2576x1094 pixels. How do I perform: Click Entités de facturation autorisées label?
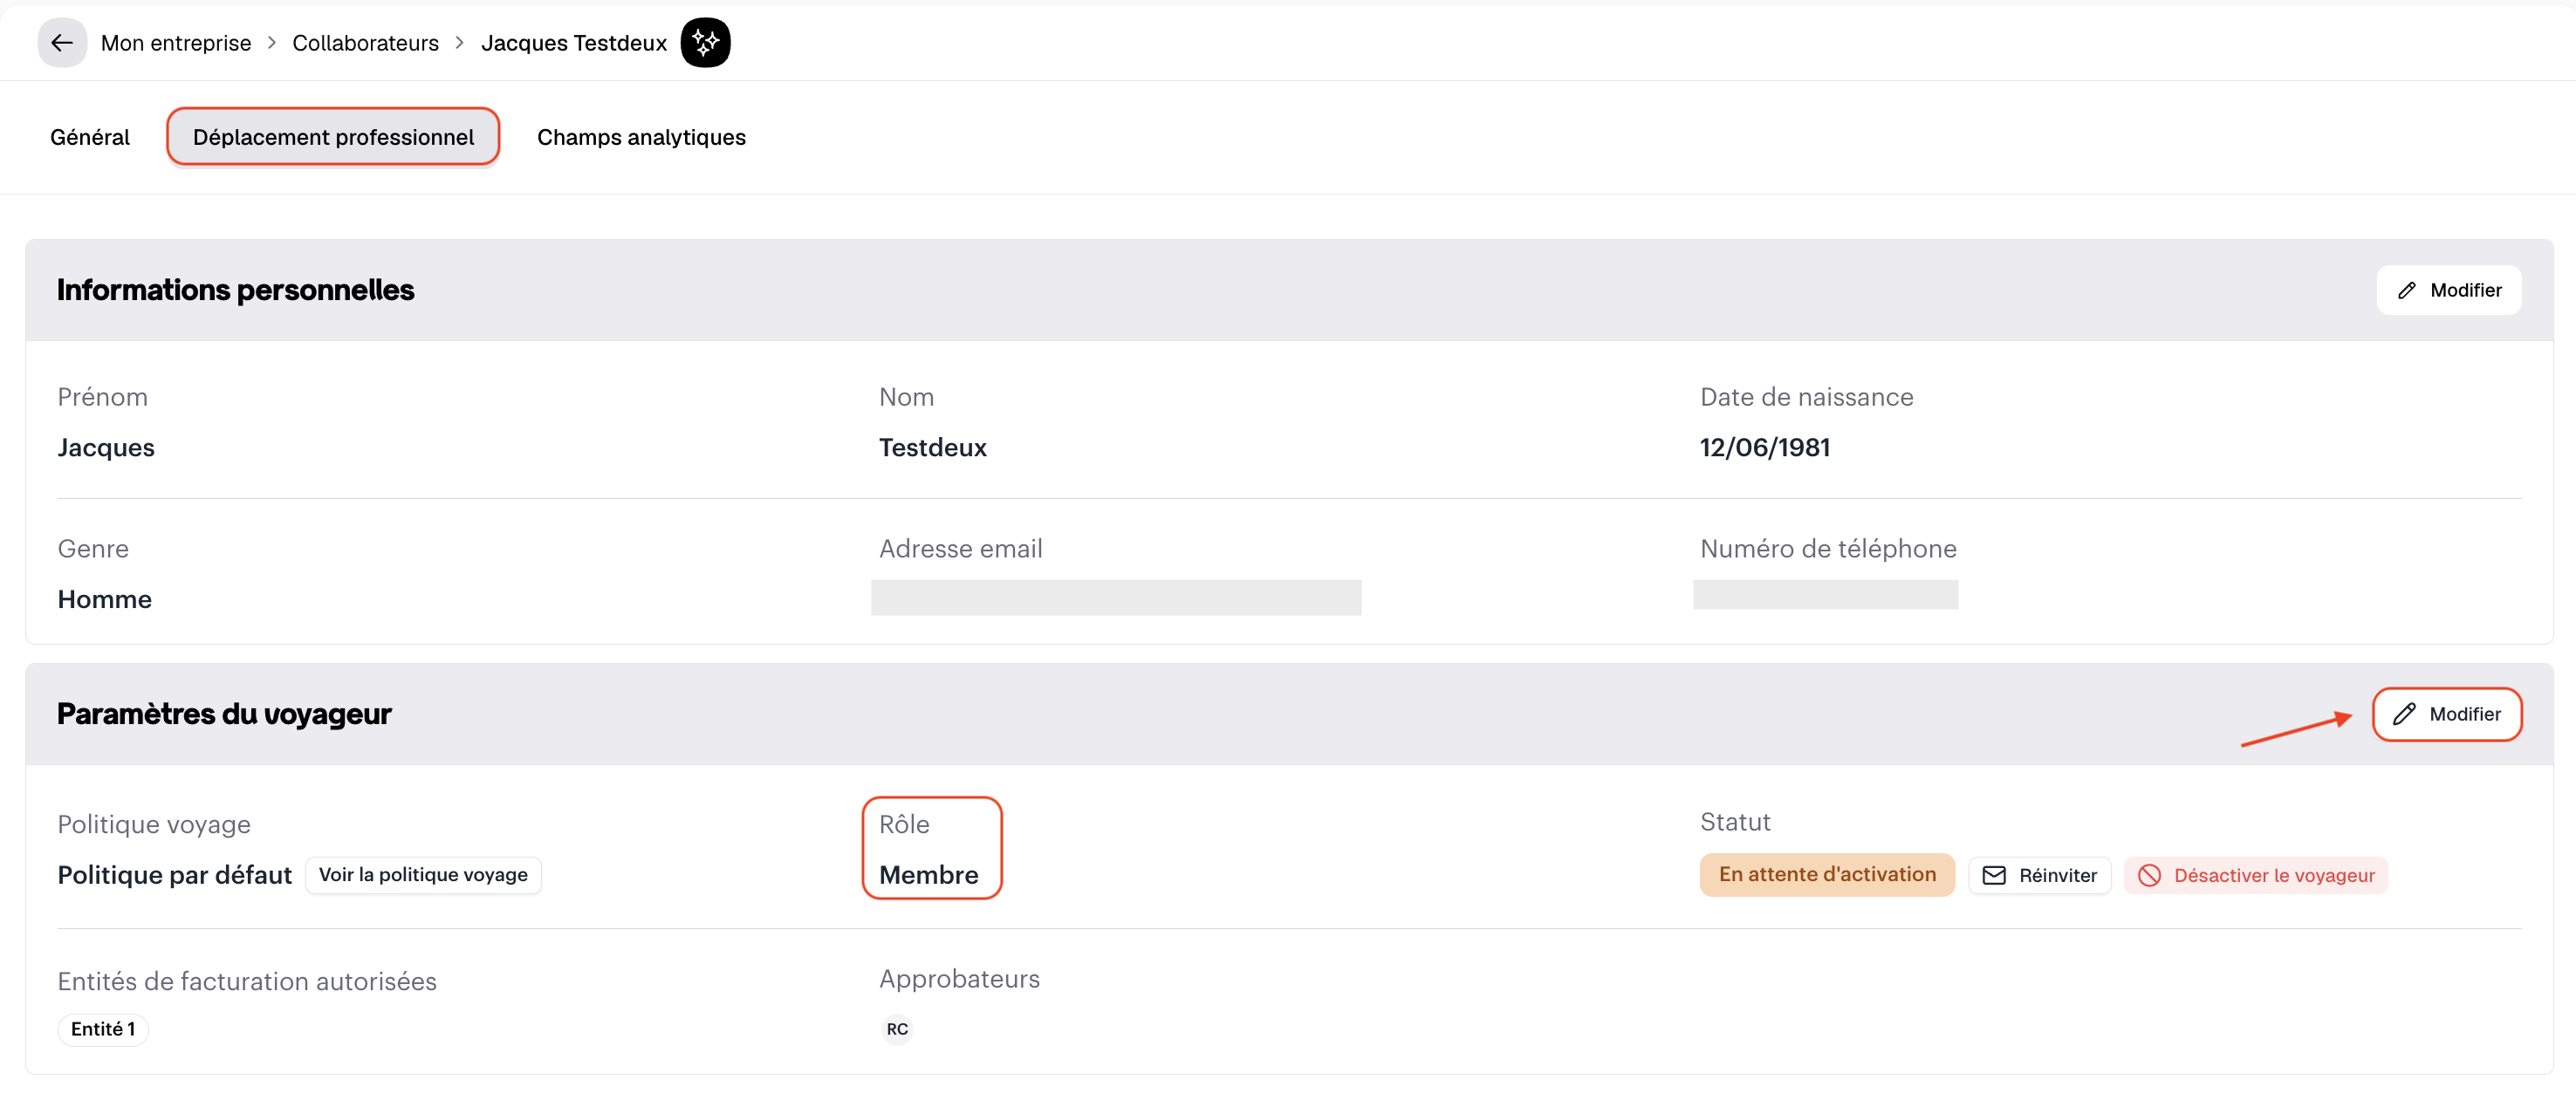click(247, 981)
